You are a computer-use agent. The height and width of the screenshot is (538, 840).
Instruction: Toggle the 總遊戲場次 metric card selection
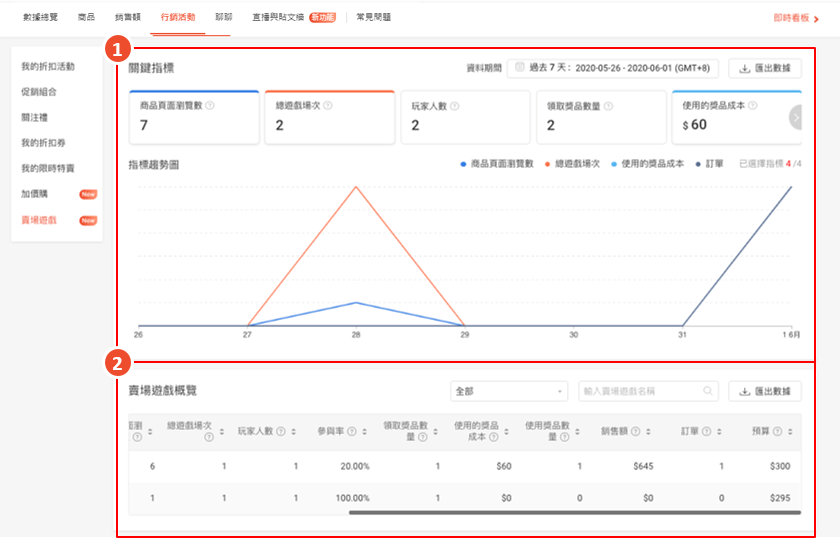point(329,117)
